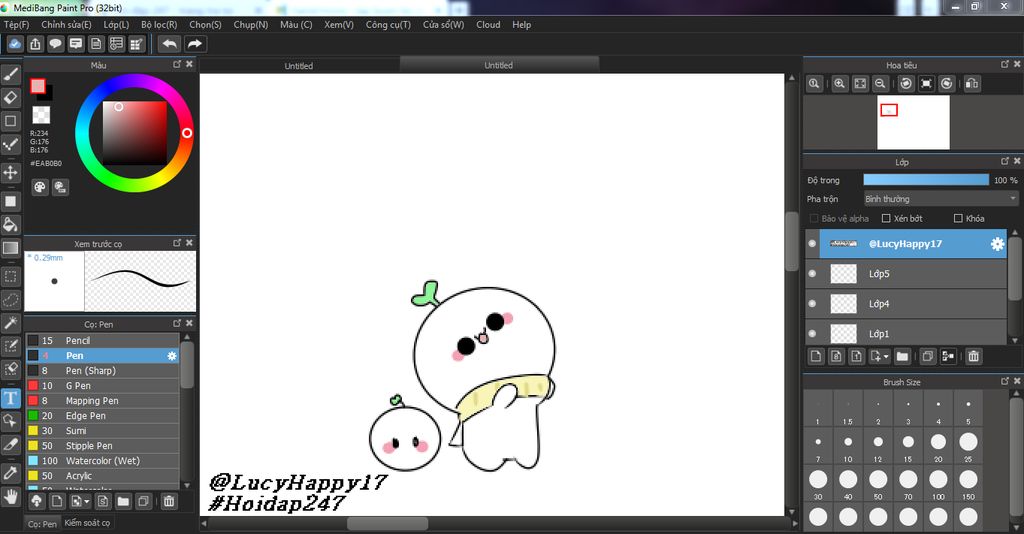Image resolution: width=1024 pixels, height=534 pixels.
Task: Select the Dot/line brush tool
Action: [x=10, y=144]
